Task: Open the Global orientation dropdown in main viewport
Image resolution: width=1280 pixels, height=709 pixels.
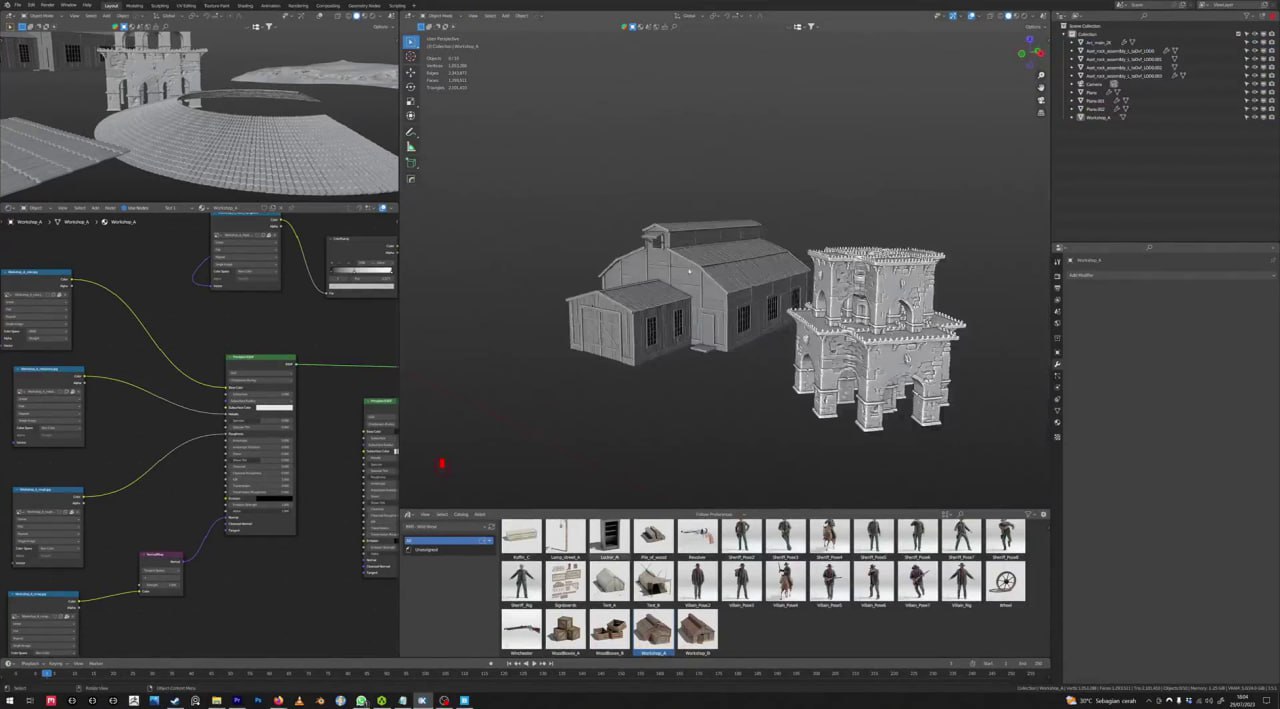Action: tap(689, 16)
